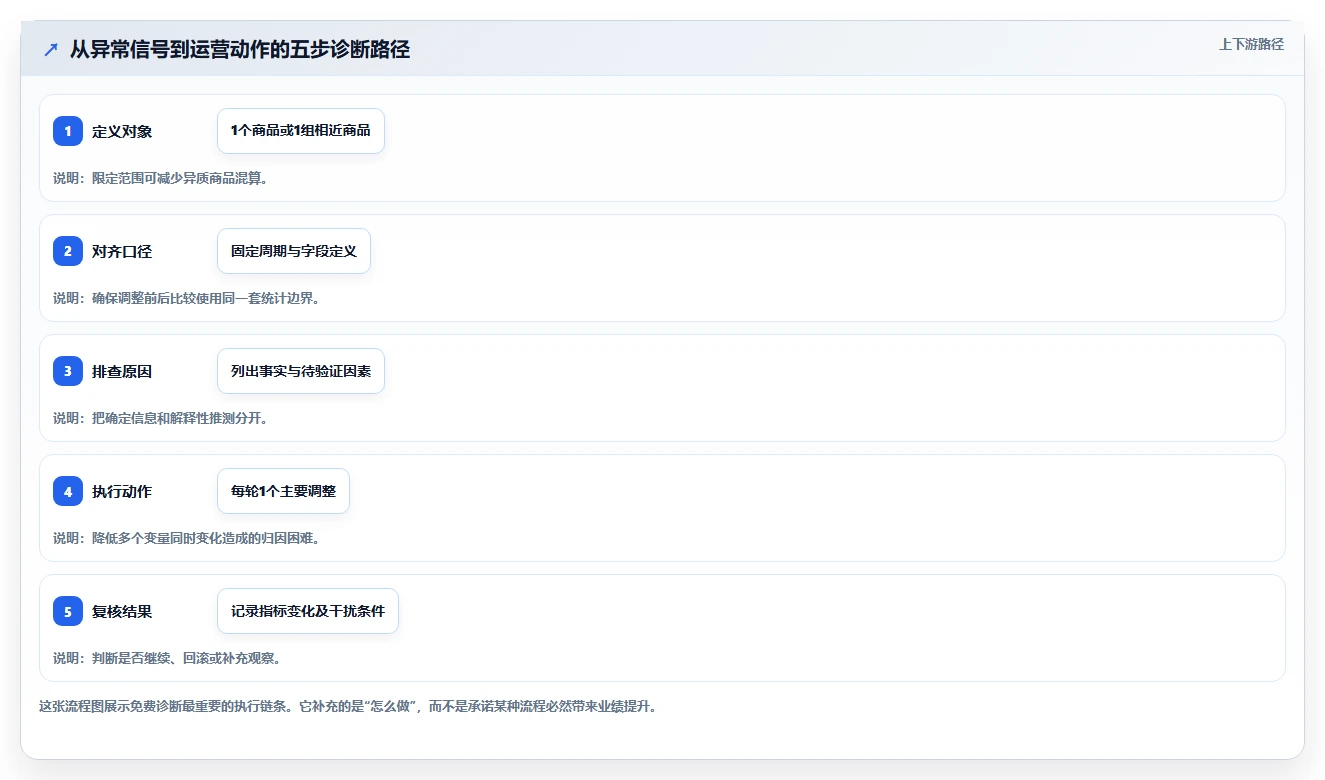
Task: Click the arrow icon beside the title
Action: click(51, 49)
